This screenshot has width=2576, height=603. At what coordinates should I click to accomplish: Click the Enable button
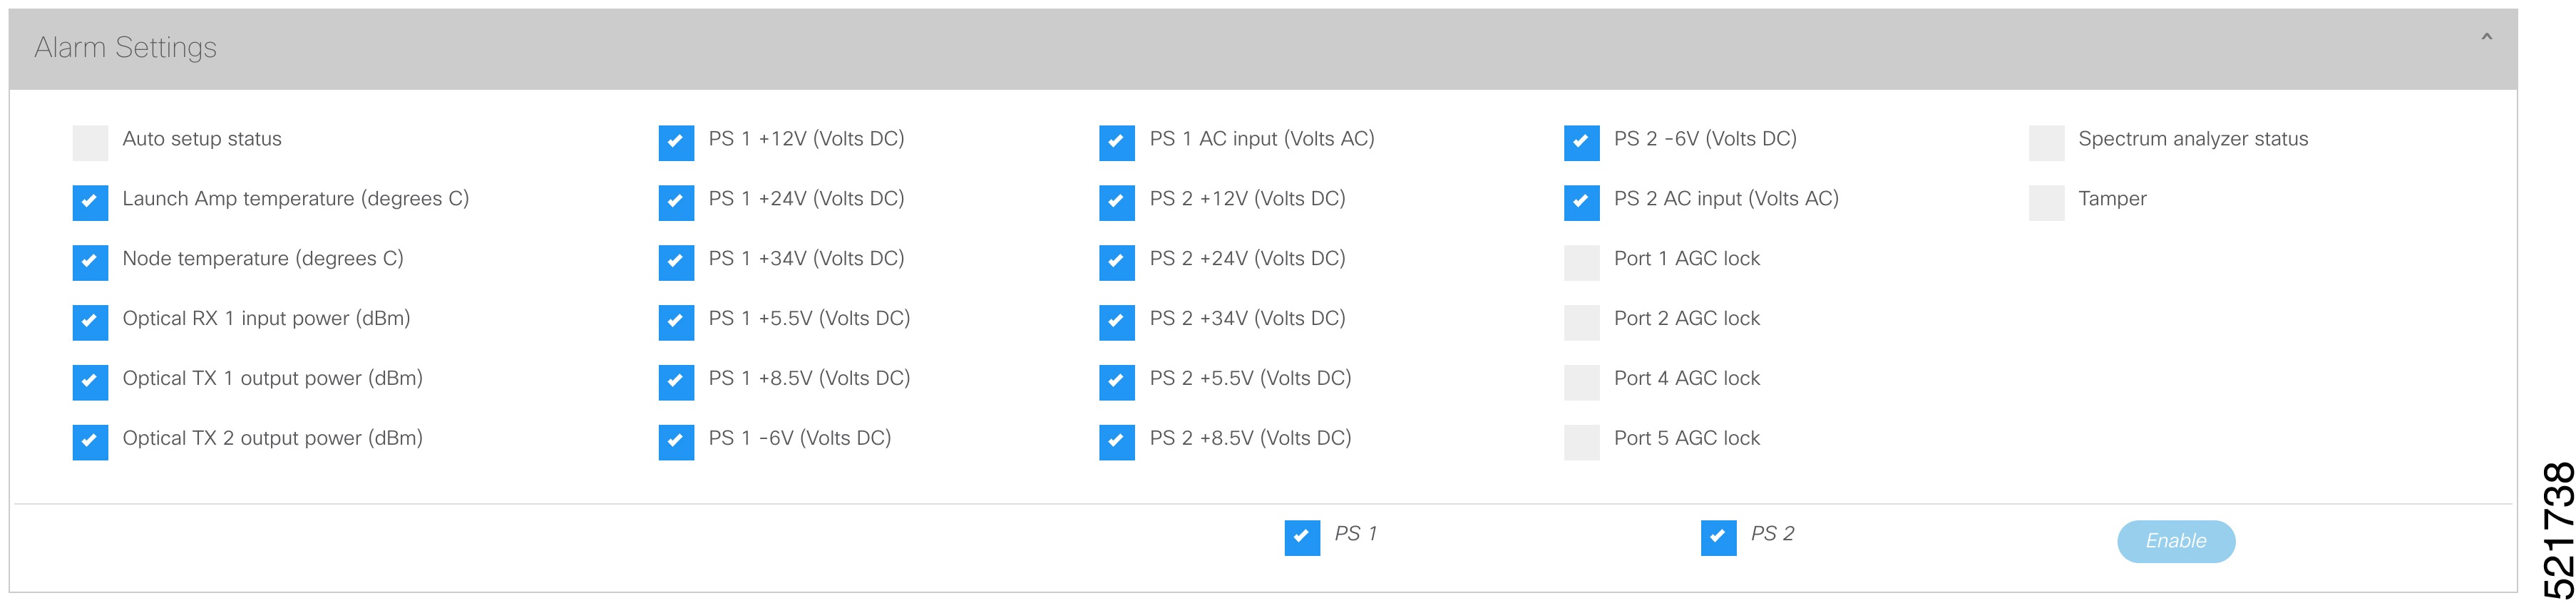(x=2175, y=541)
